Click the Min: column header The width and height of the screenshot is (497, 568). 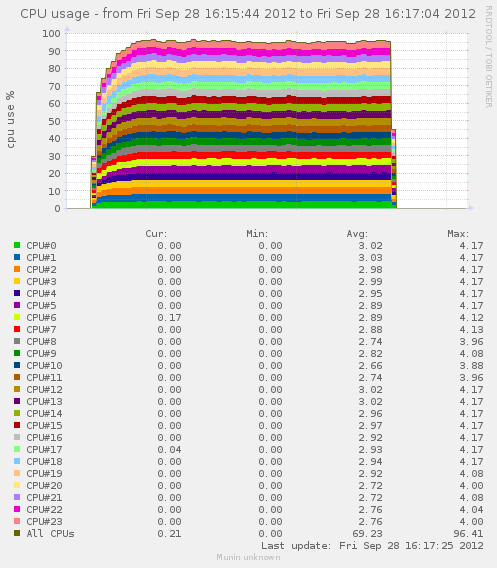pos(257,234)
